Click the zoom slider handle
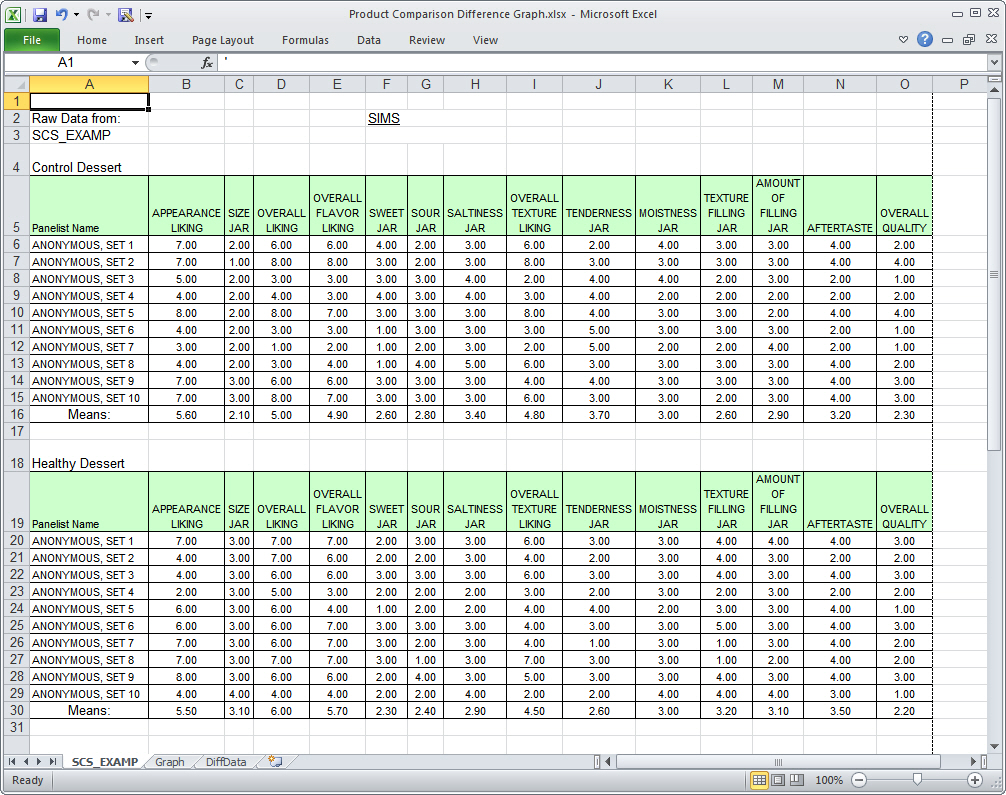 coord(917,780)
